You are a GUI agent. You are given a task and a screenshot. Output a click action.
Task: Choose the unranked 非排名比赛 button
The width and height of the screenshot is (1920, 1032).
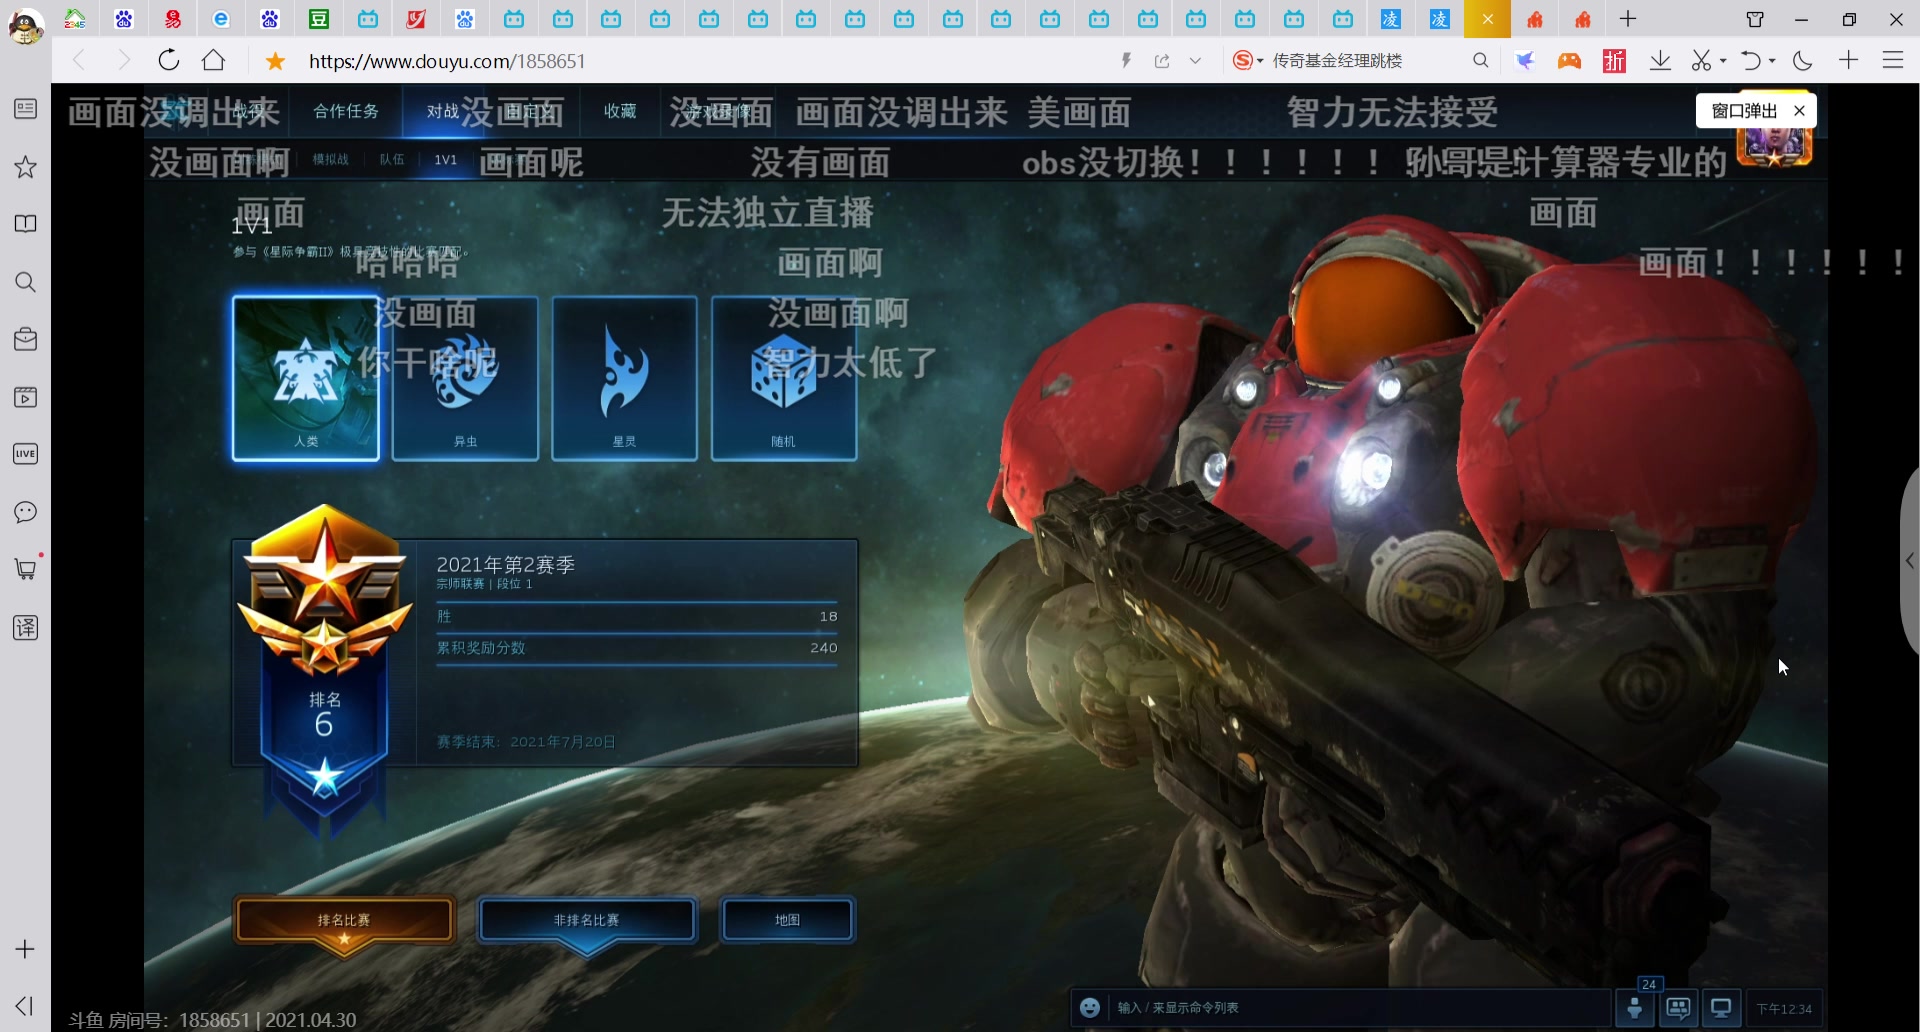coord(587,920)
